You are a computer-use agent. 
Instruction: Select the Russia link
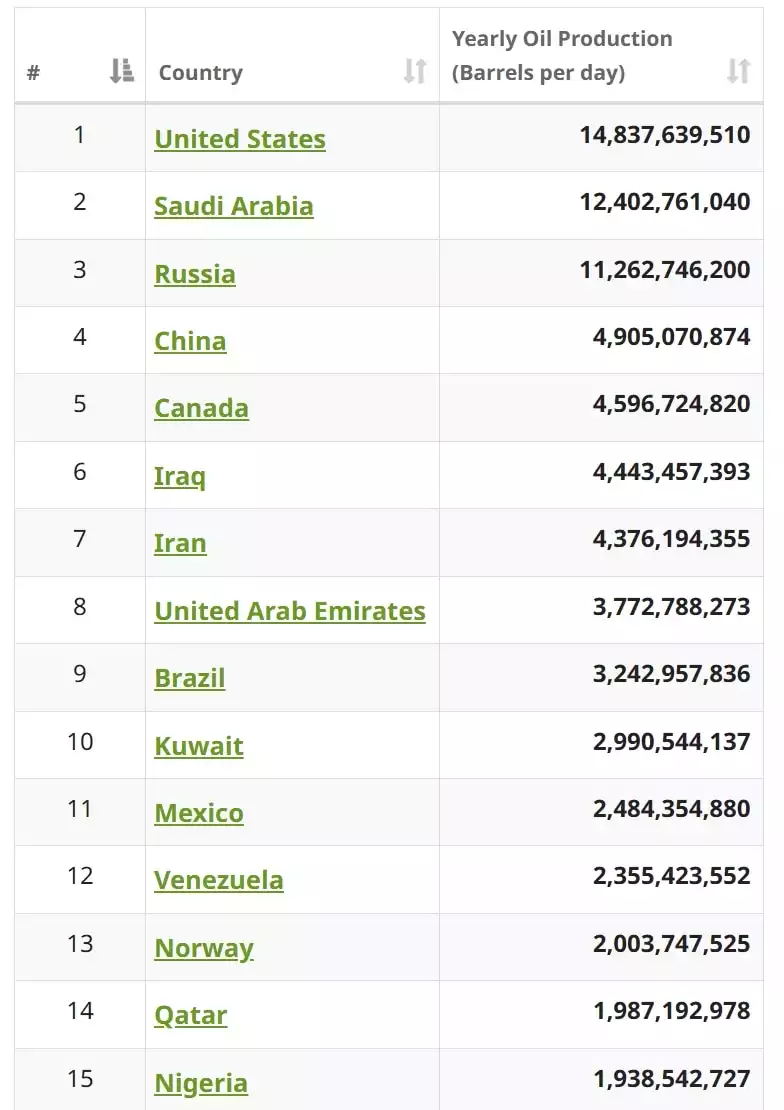pos(195,273)
